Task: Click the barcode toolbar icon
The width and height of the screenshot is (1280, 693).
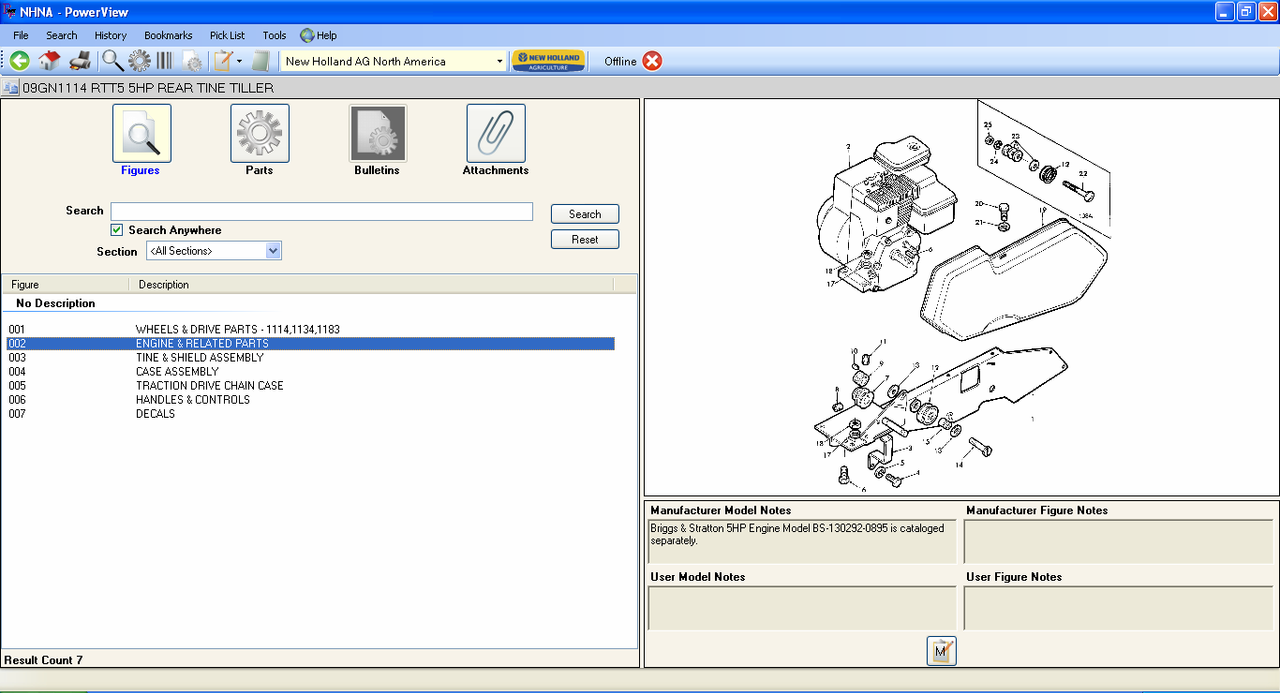Action: [x=164, y=61]
